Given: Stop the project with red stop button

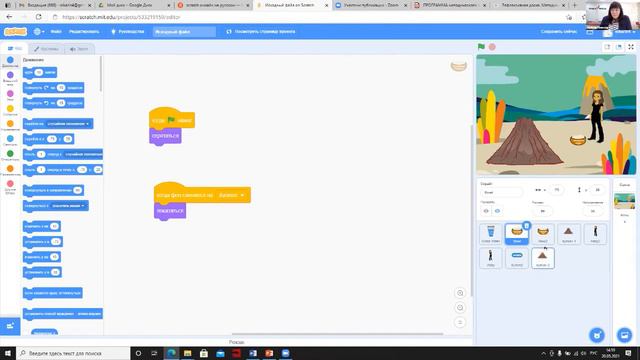Looking at the screenshot, I should (492, 47).
